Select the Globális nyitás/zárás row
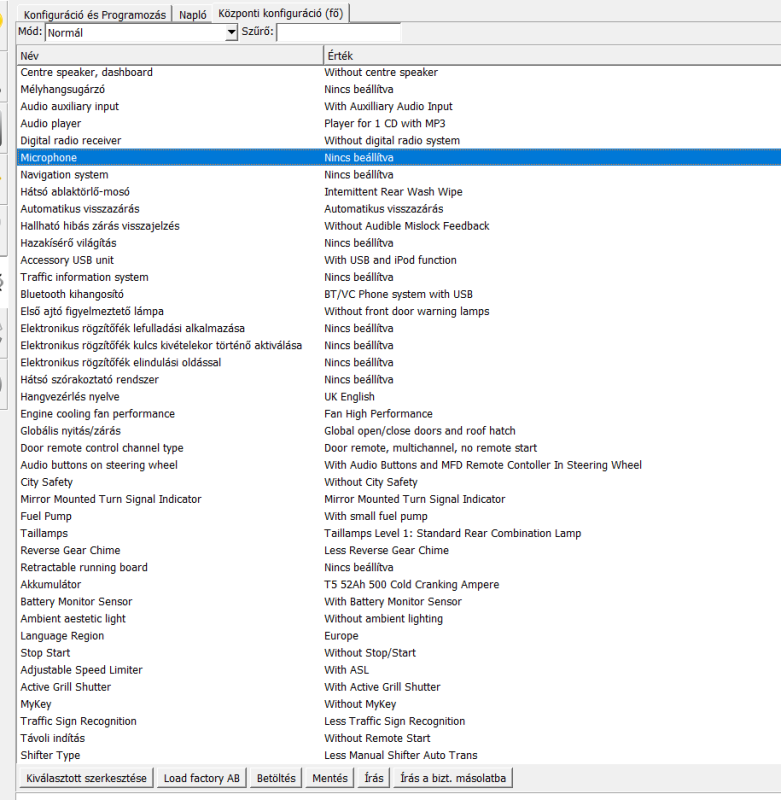Screen dimensions: 781x800 pyautogui.click(x=399, y=431)
